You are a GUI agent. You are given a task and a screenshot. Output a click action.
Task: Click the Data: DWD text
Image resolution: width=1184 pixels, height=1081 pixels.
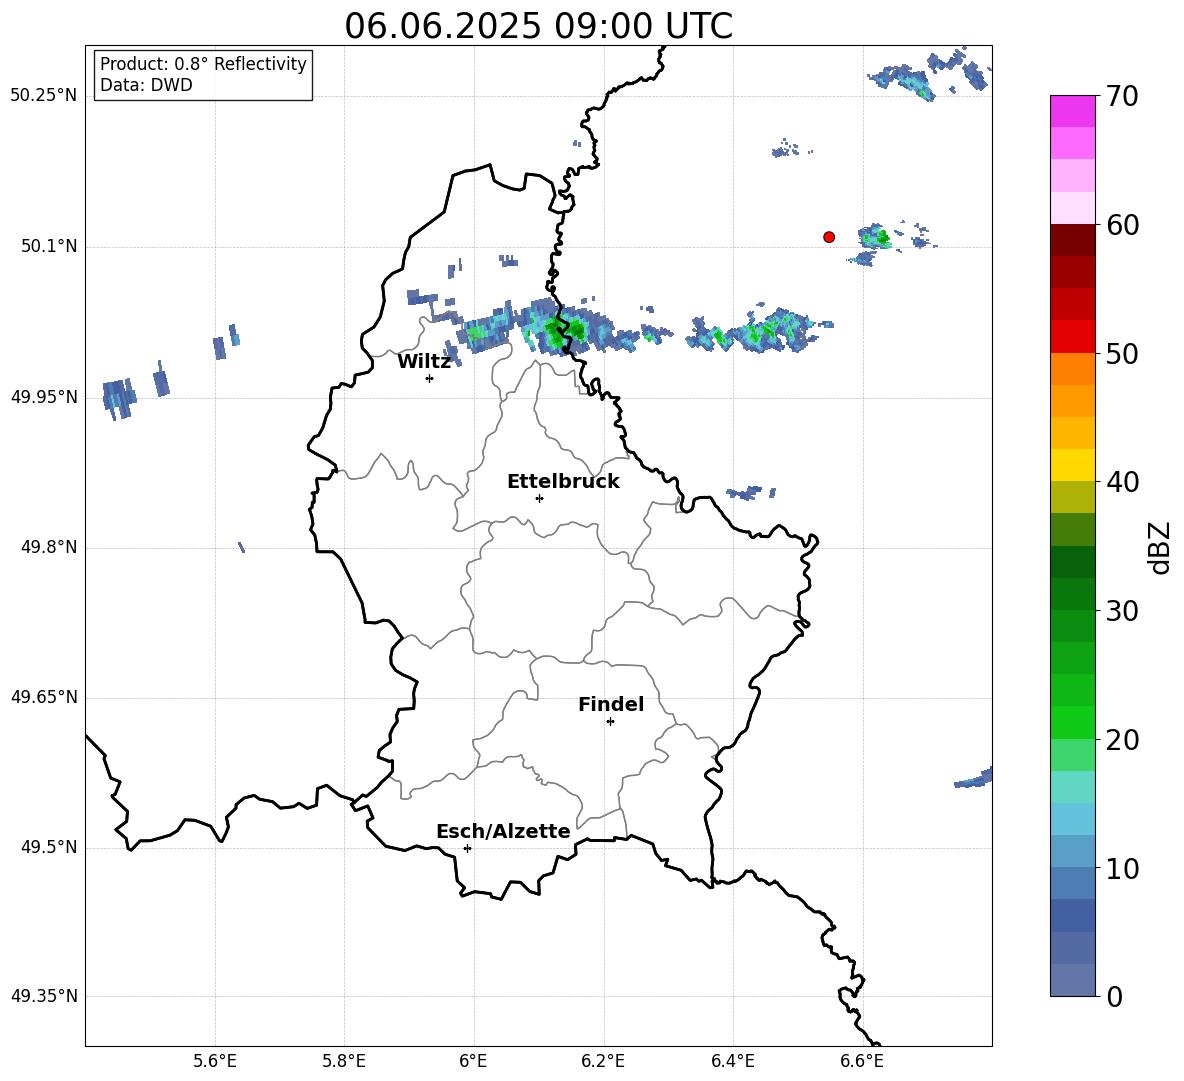click(x=146, y=85)
